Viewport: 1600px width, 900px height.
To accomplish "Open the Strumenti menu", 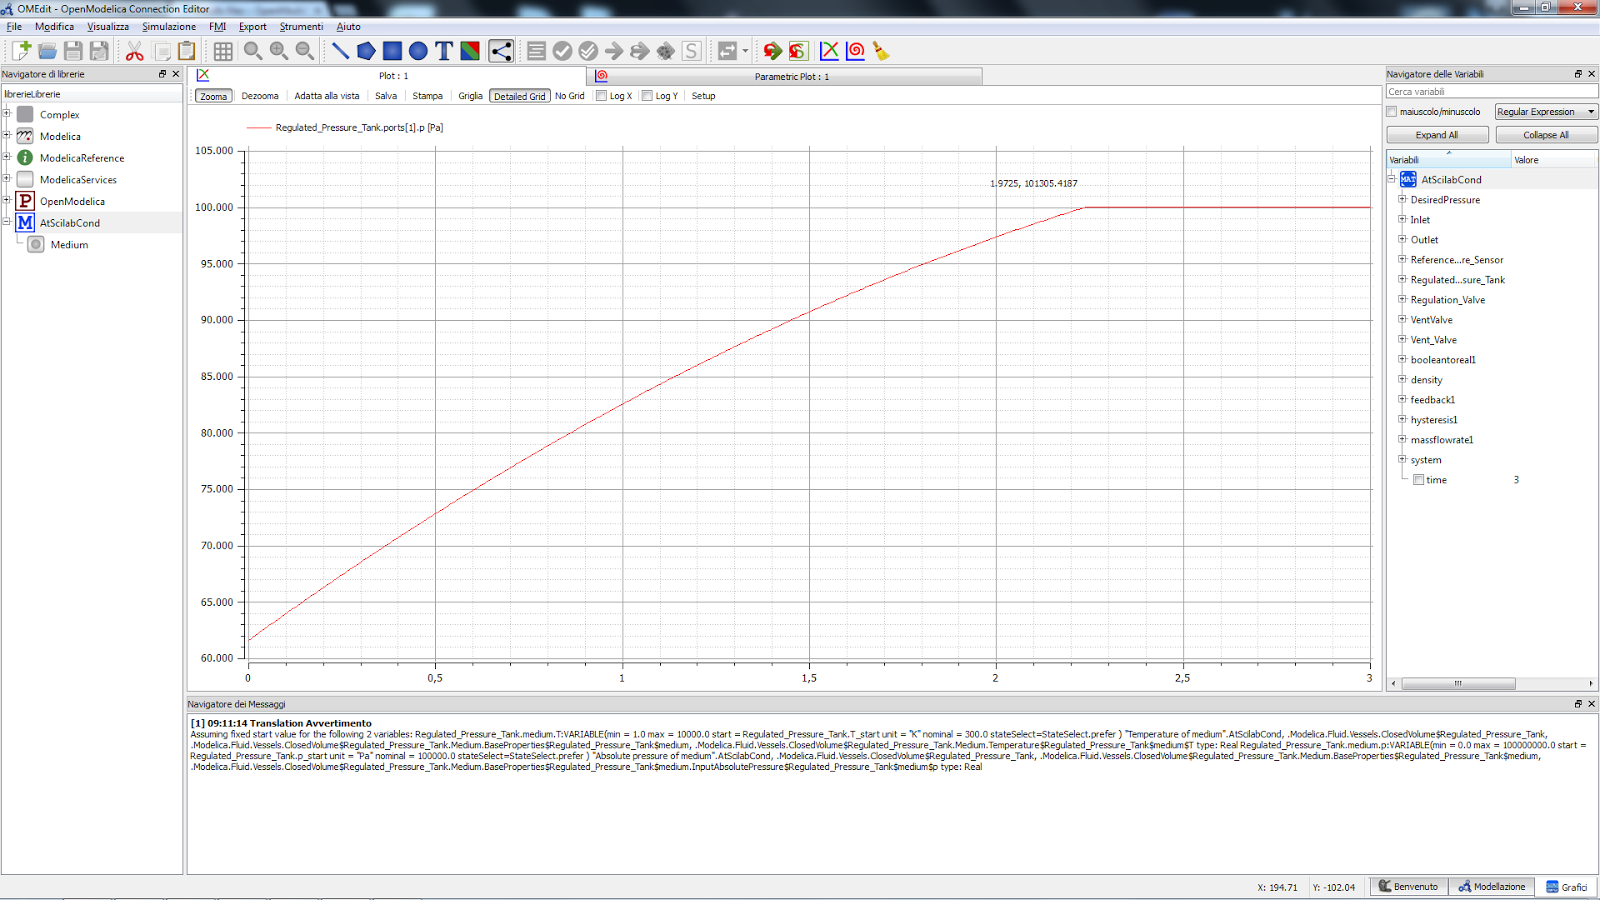I will pos(301,27).
